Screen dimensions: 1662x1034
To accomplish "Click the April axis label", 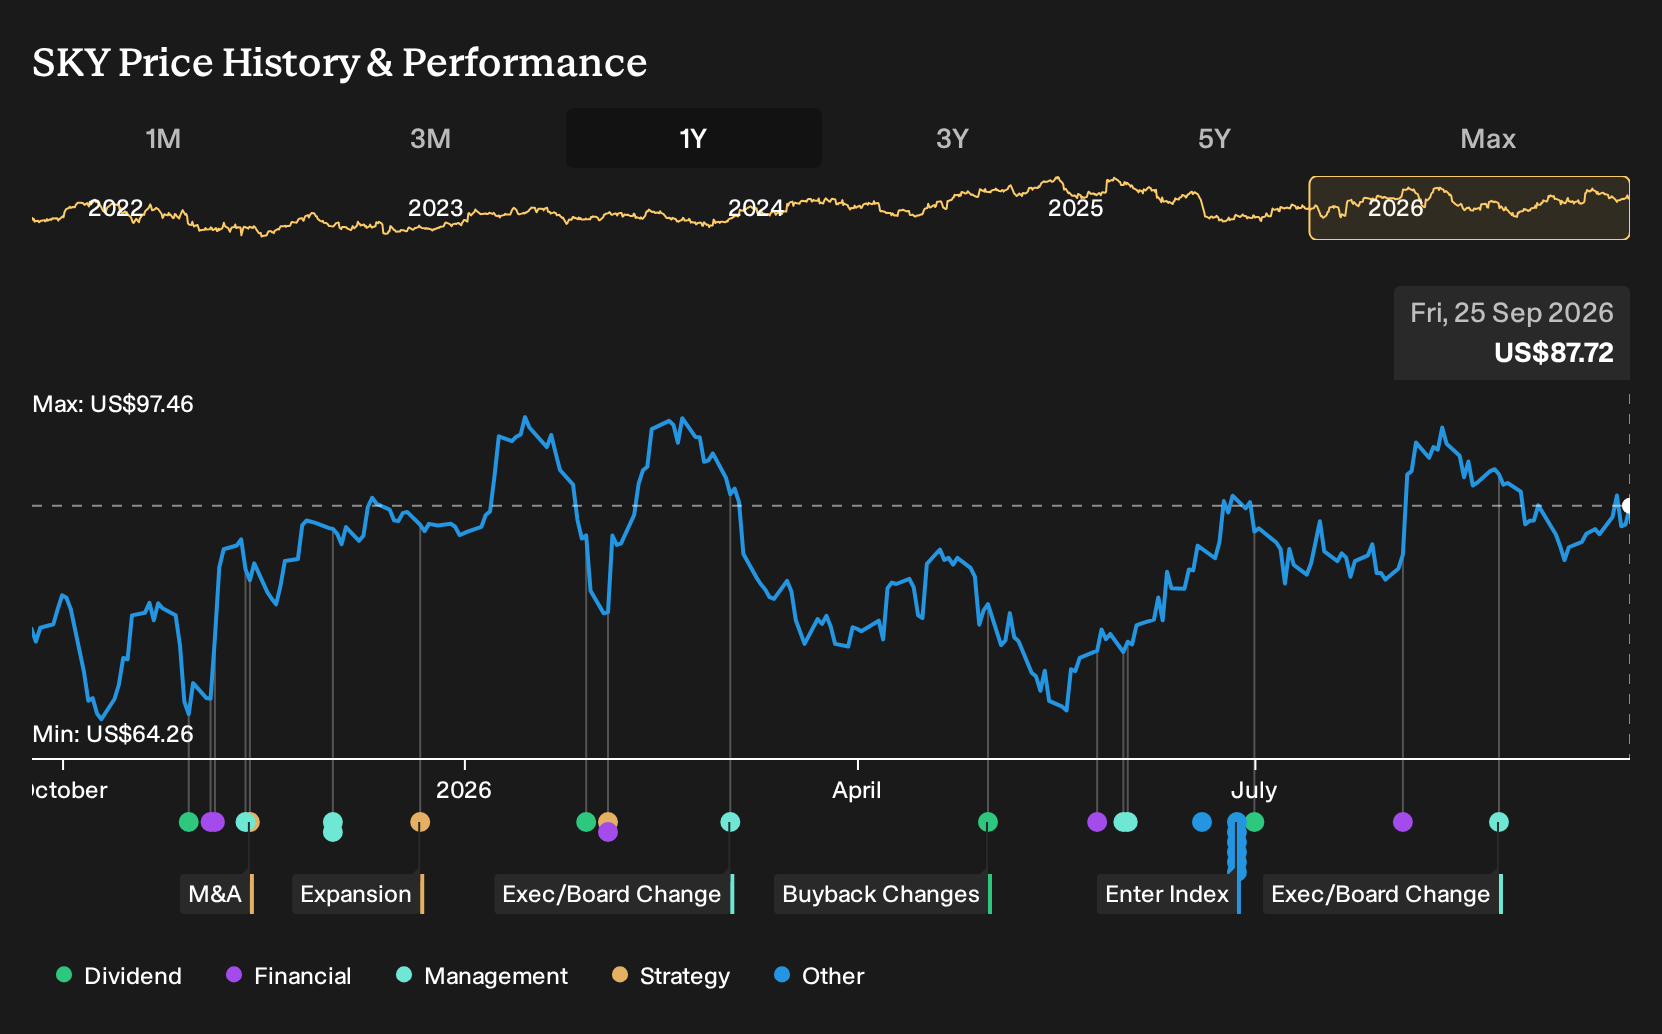I will click(x=857, y=790).
